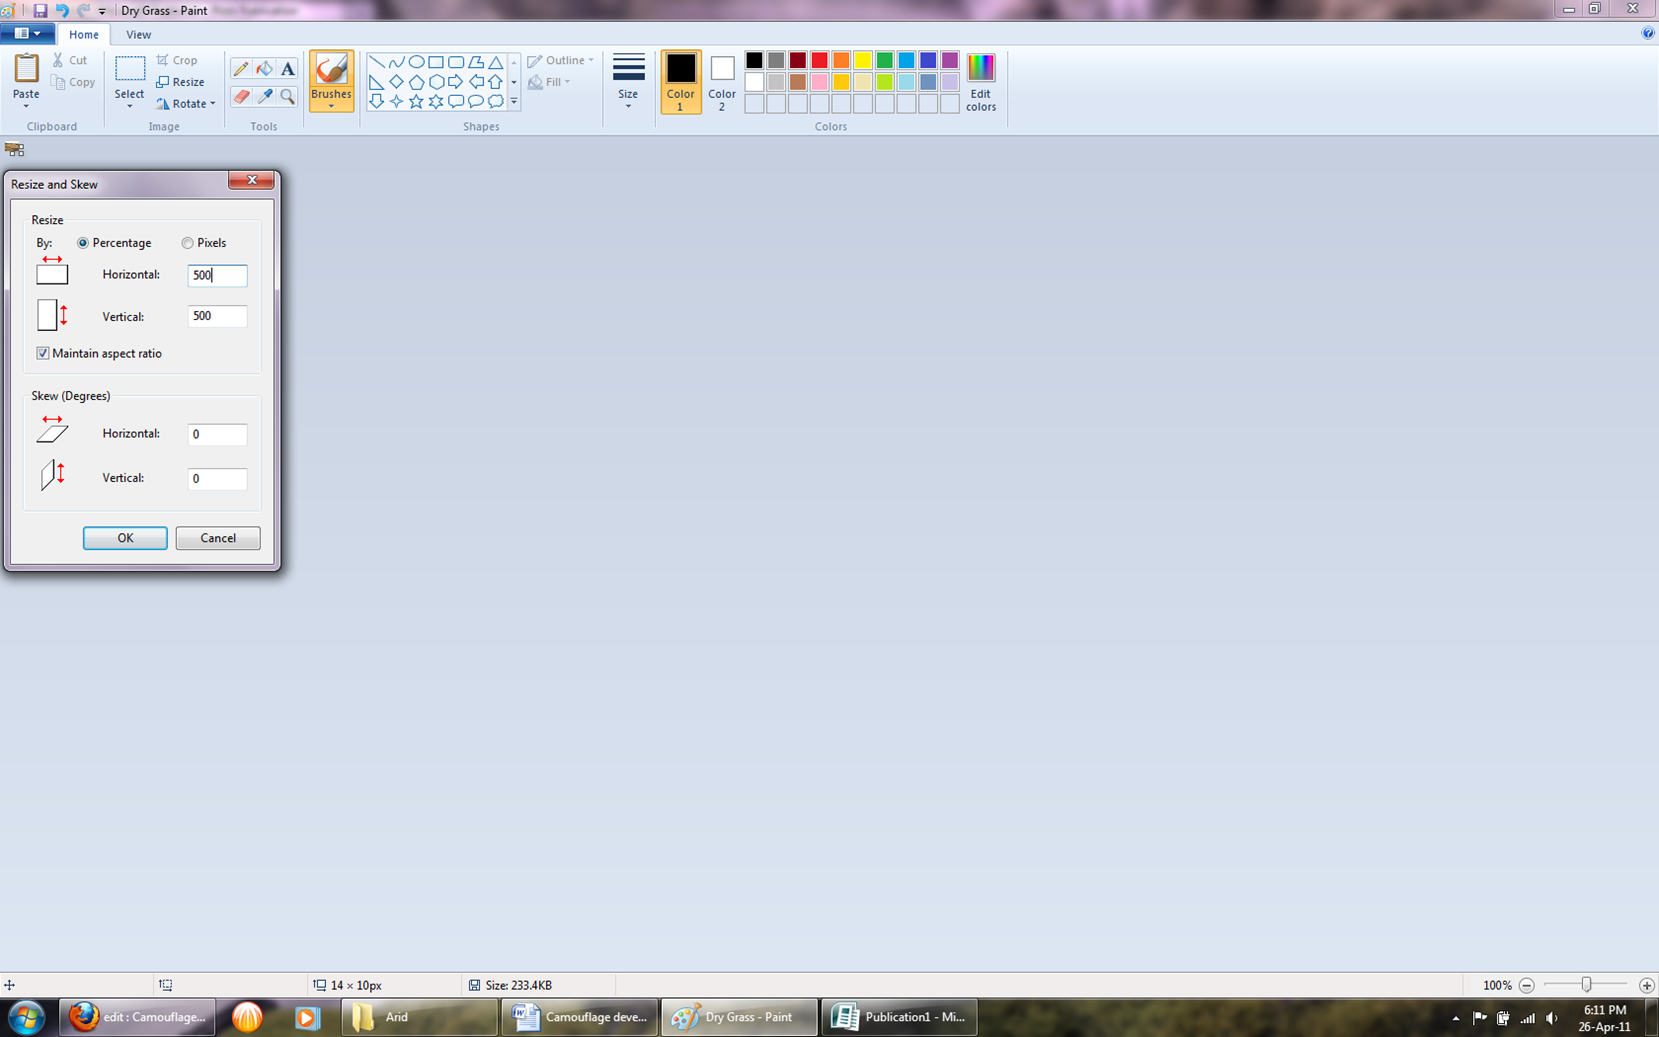Expand the Select dropdown arrow
The height and width of the screenshot is (1037, 1659).
[129, 106]
